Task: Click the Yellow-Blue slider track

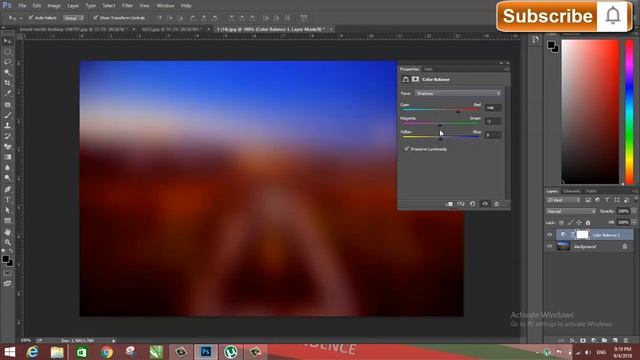Action: pyautogui.click(x=440, y=137)
